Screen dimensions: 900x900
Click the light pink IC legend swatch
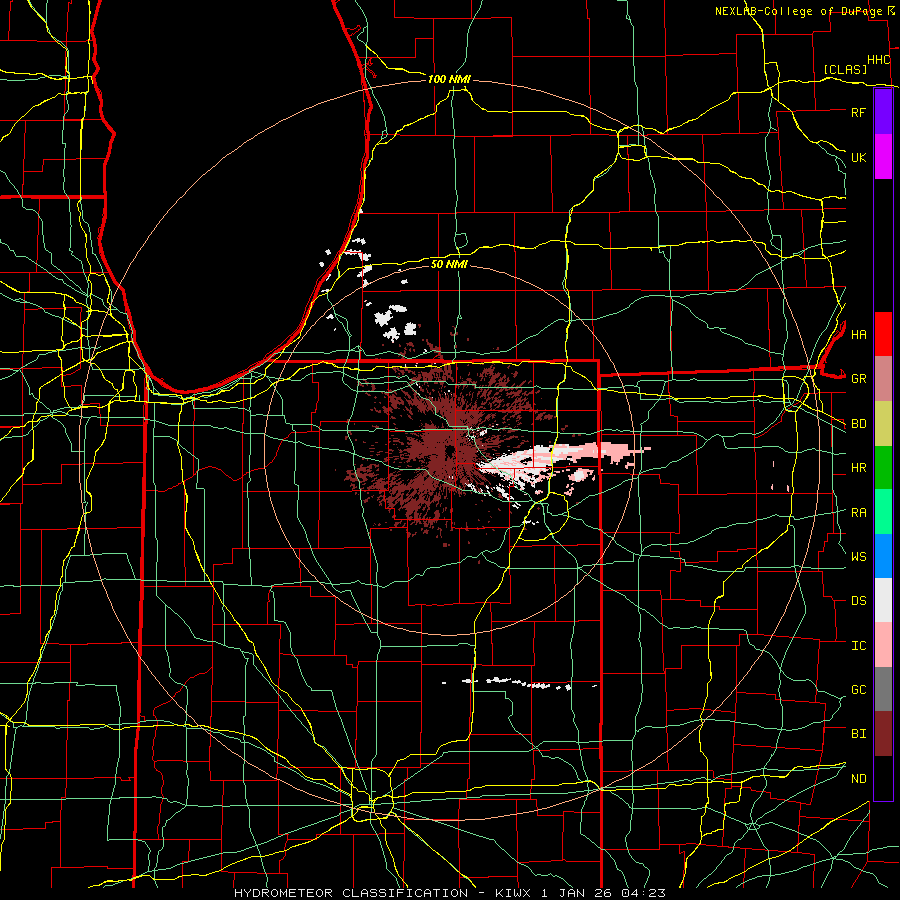pyautogui.click(x=883, y=645)
